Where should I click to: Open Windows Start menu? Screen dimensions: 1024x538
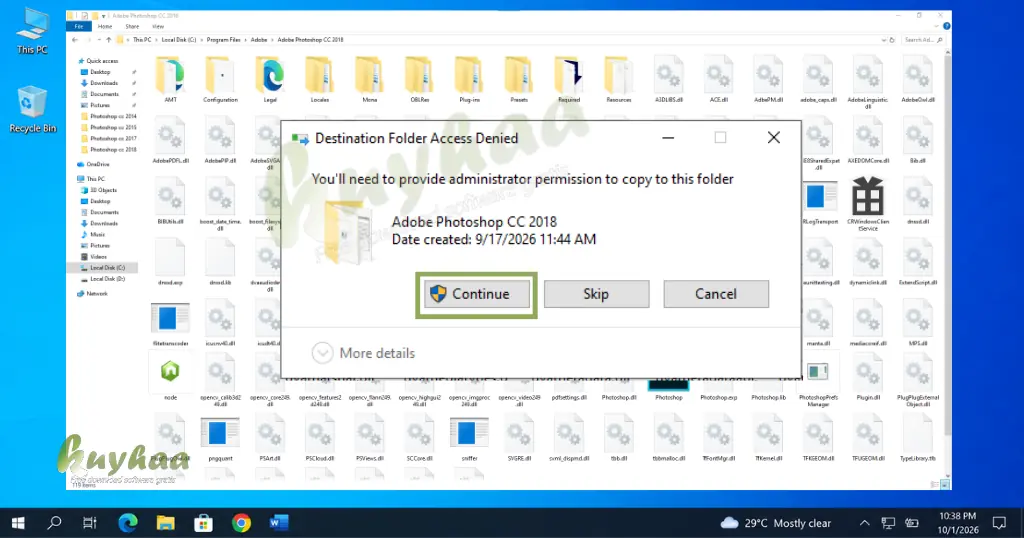18,523
